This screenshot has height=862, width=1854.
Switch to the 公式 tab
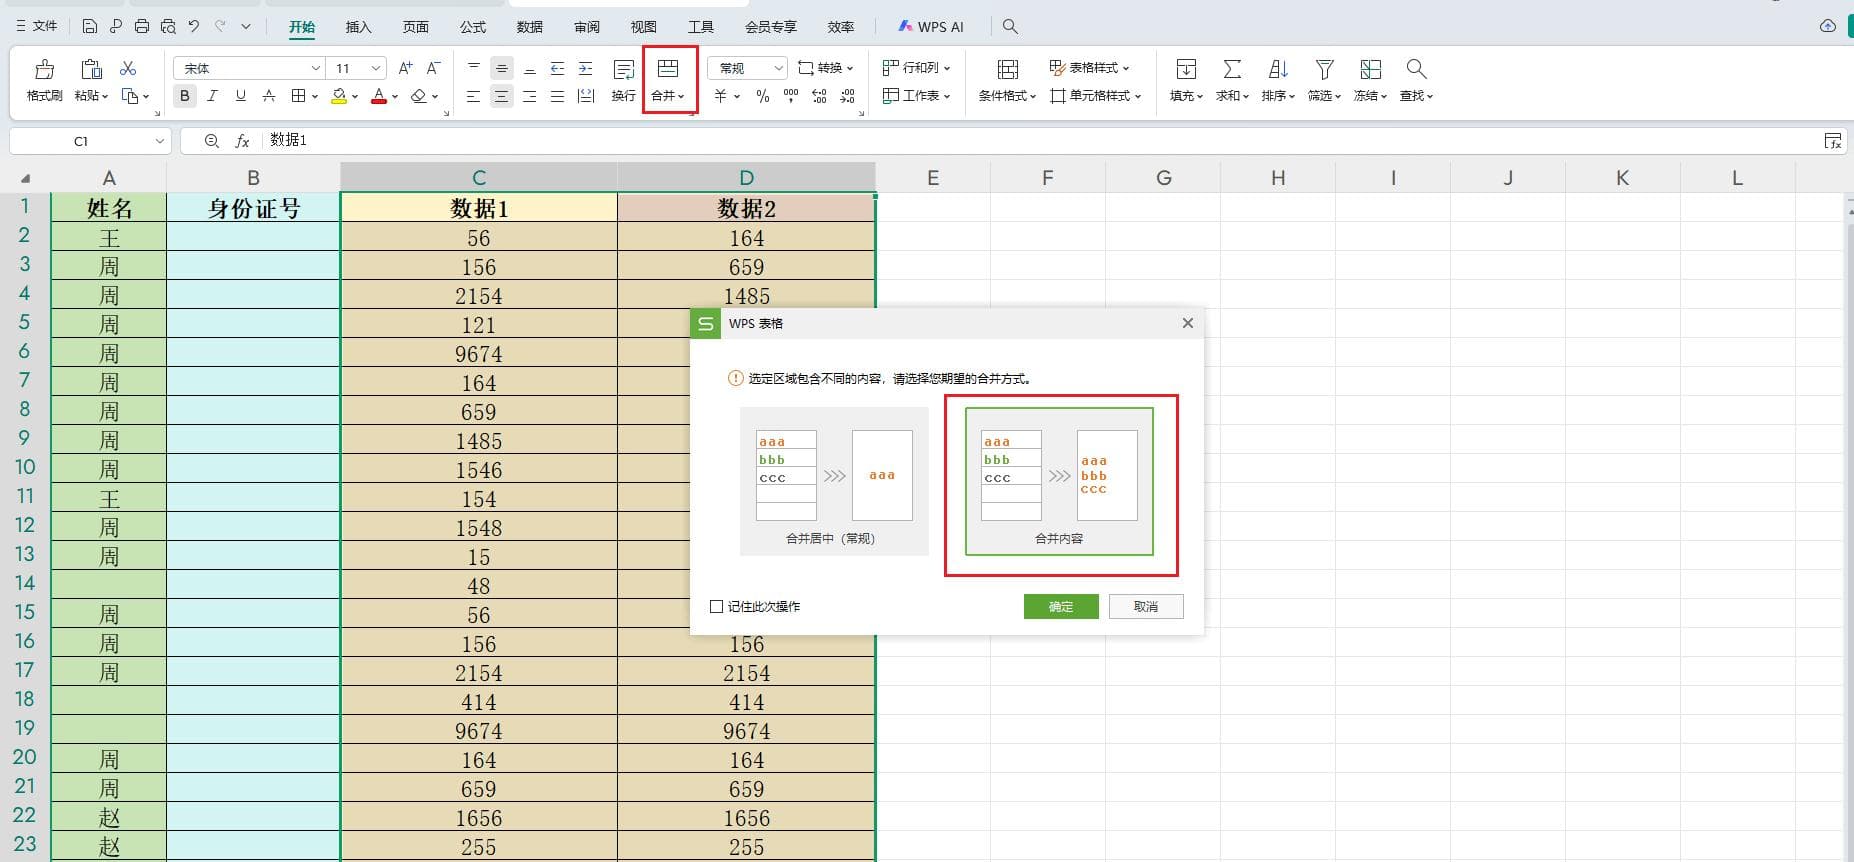[473, 27]
